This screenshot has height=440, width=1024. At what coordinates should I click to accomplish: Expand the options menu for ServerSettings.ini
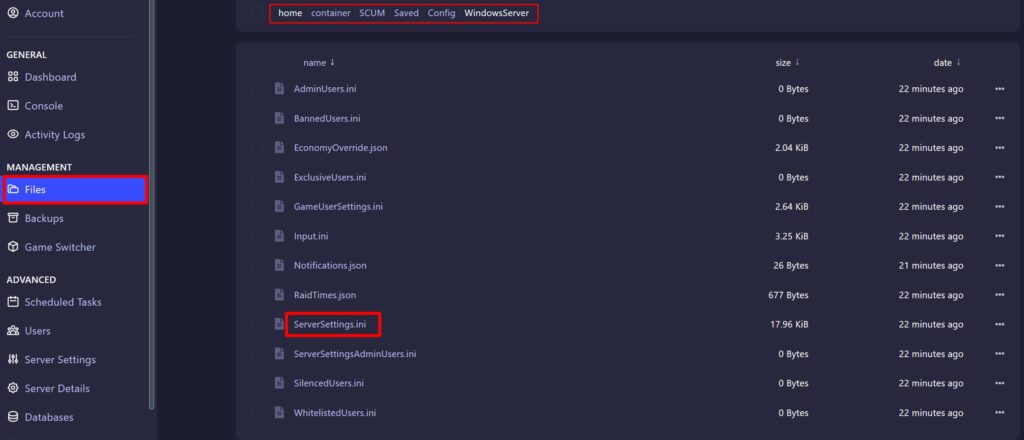pyautogui.click(x=999, y=325)
